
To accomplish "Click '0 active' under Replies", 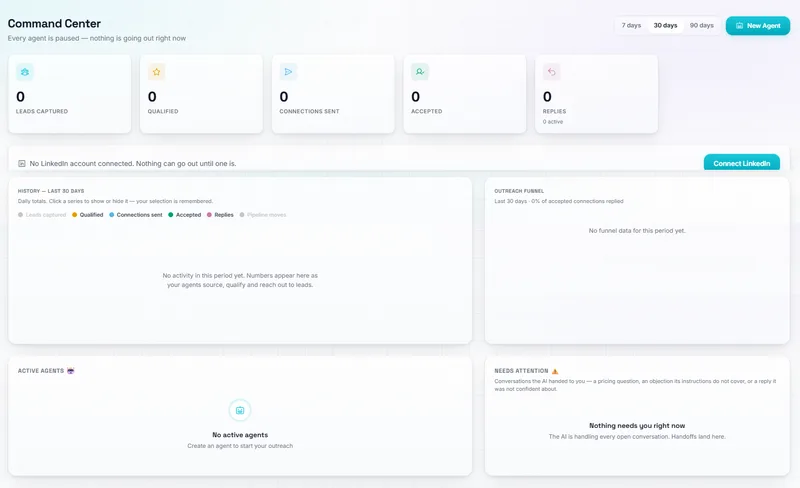I will (553, 121).
